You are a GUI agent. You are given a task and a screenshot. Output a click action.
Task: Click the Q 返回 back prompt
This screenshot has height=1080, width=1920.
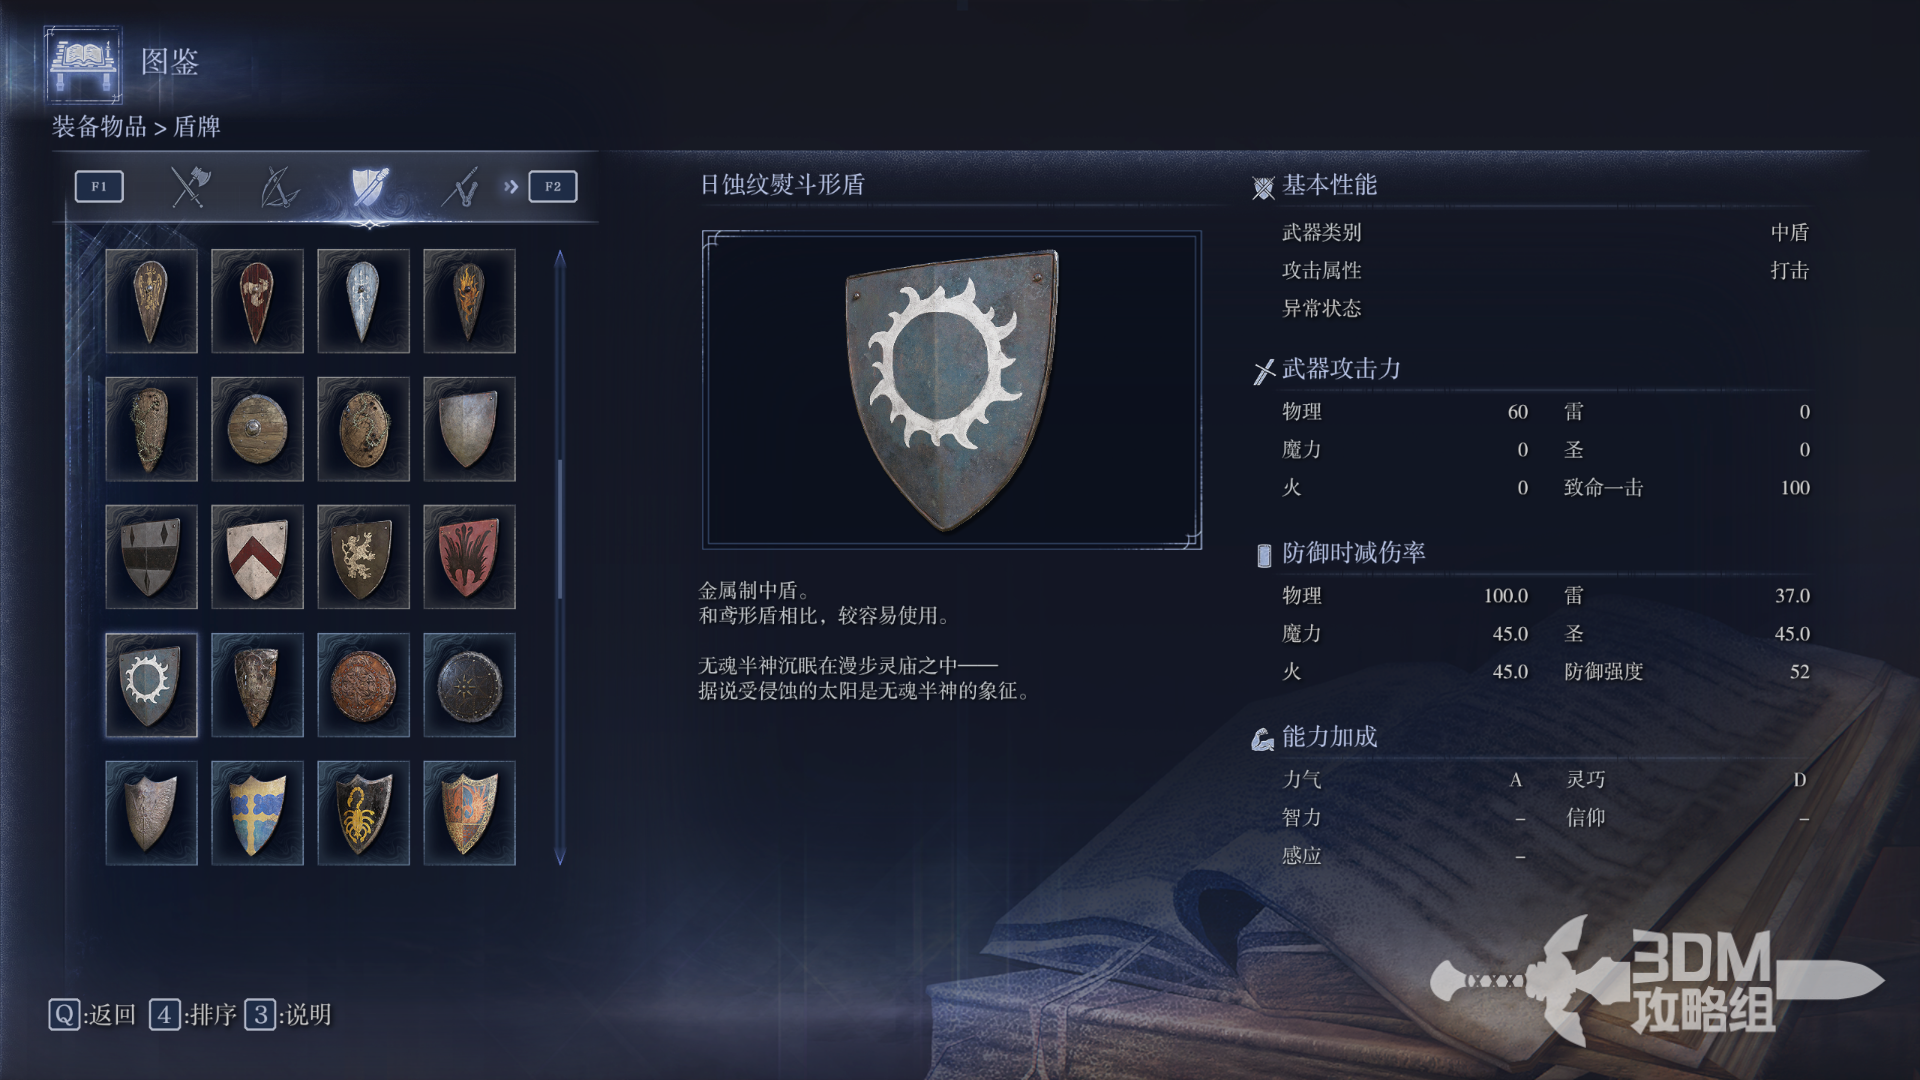click(x=92, y=1015)
